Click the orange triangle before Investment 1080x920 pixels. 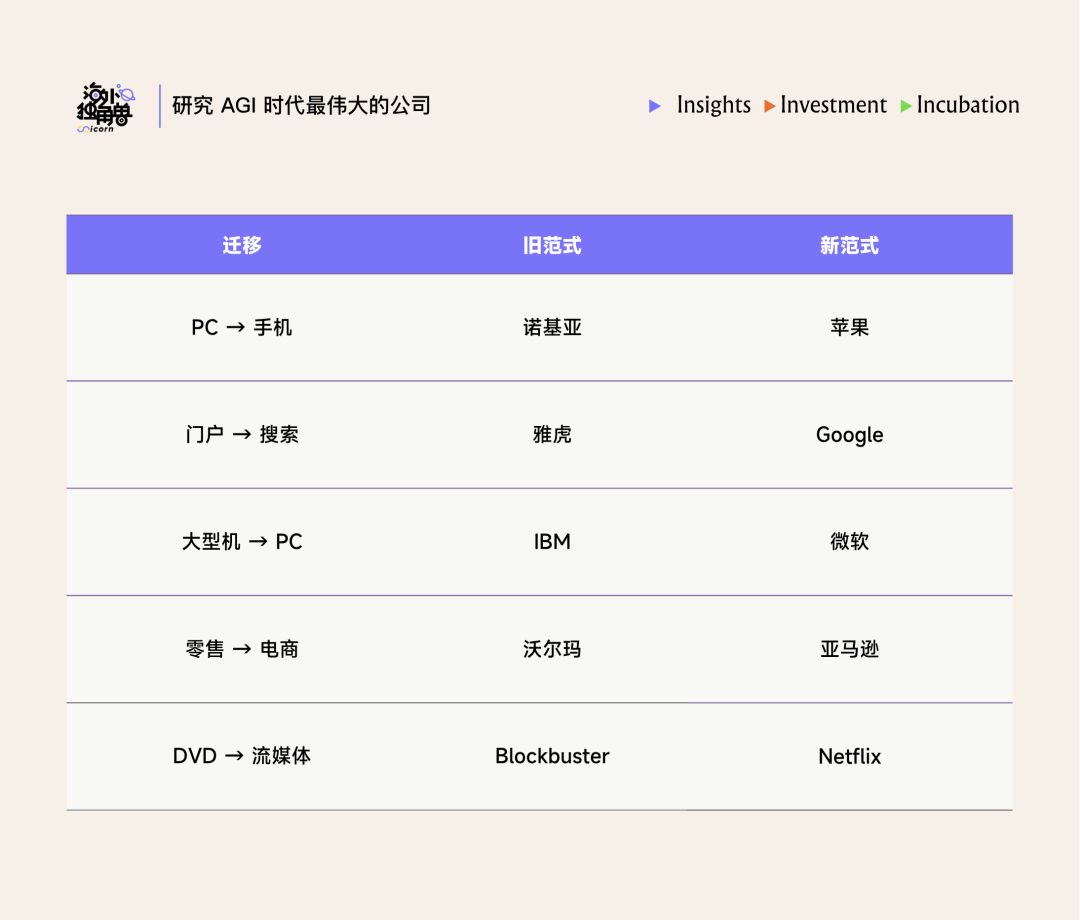(x=769, y=106)
